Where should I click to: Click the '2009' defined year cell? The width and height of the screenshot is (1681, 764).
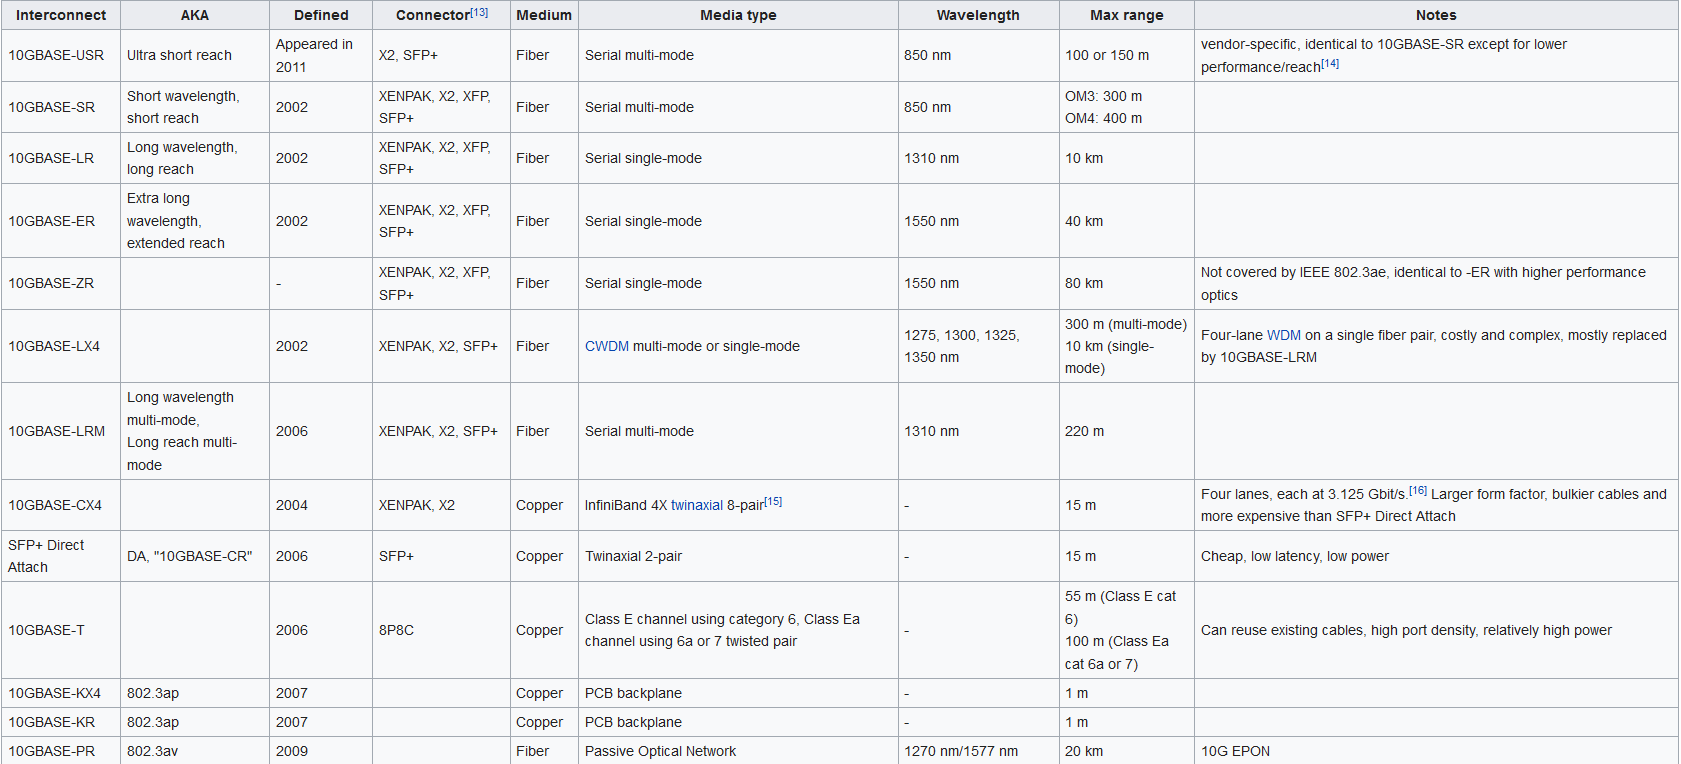[321, 751]
